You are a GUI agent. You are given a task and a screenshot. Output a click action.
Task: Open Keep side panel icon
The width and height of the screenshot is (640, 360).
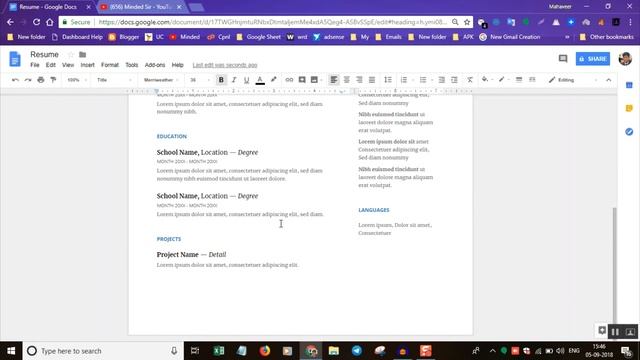(629, 108)
